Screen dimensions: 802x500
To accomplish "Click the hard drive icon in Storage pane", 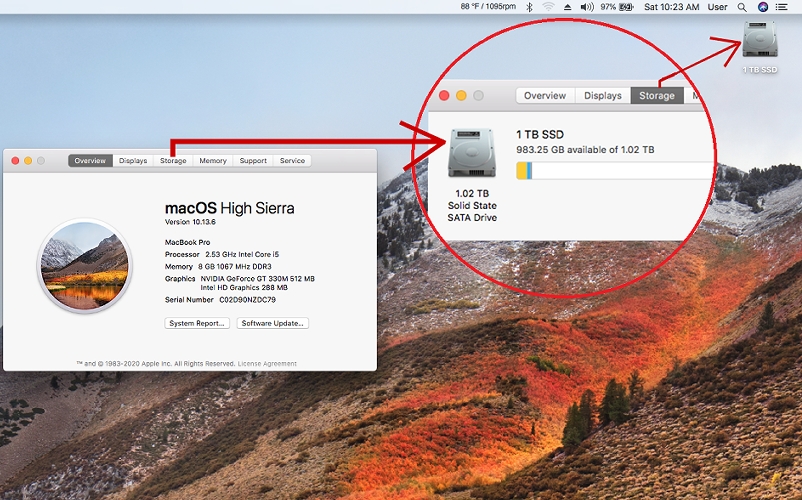I will coord(472,153).
